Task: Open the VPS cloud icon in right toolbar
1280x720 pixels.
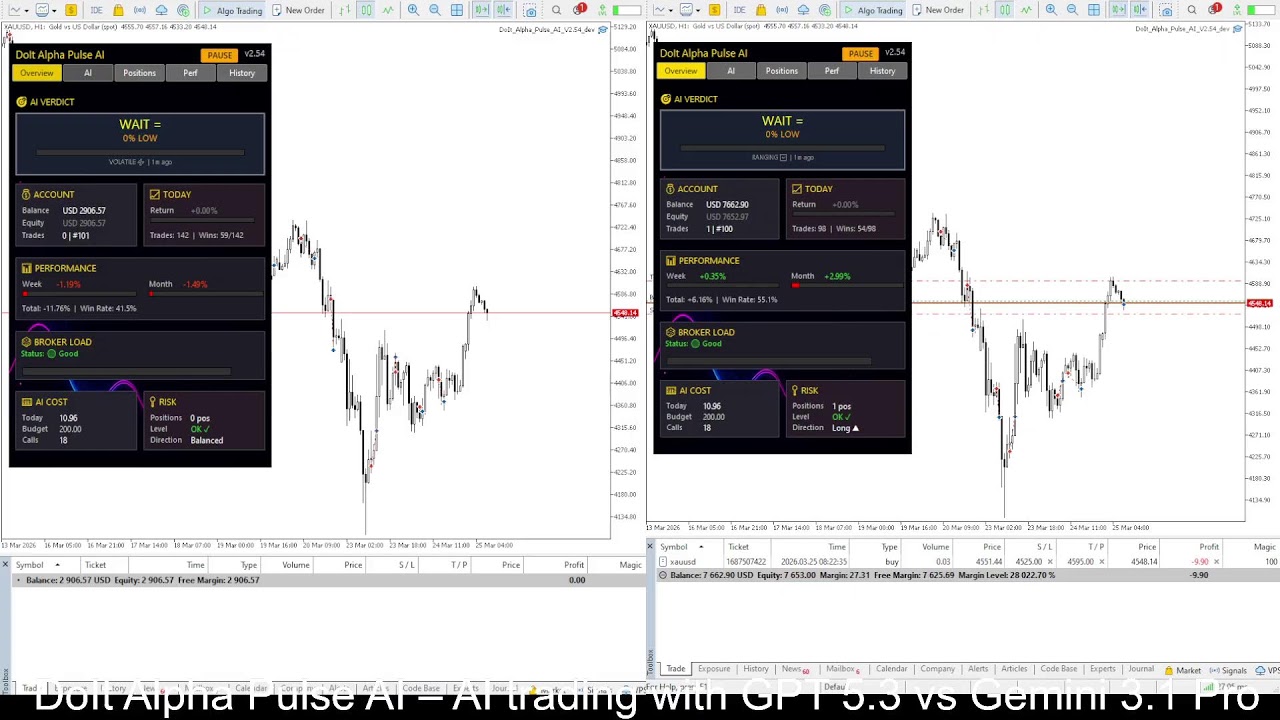Action: 803,10
